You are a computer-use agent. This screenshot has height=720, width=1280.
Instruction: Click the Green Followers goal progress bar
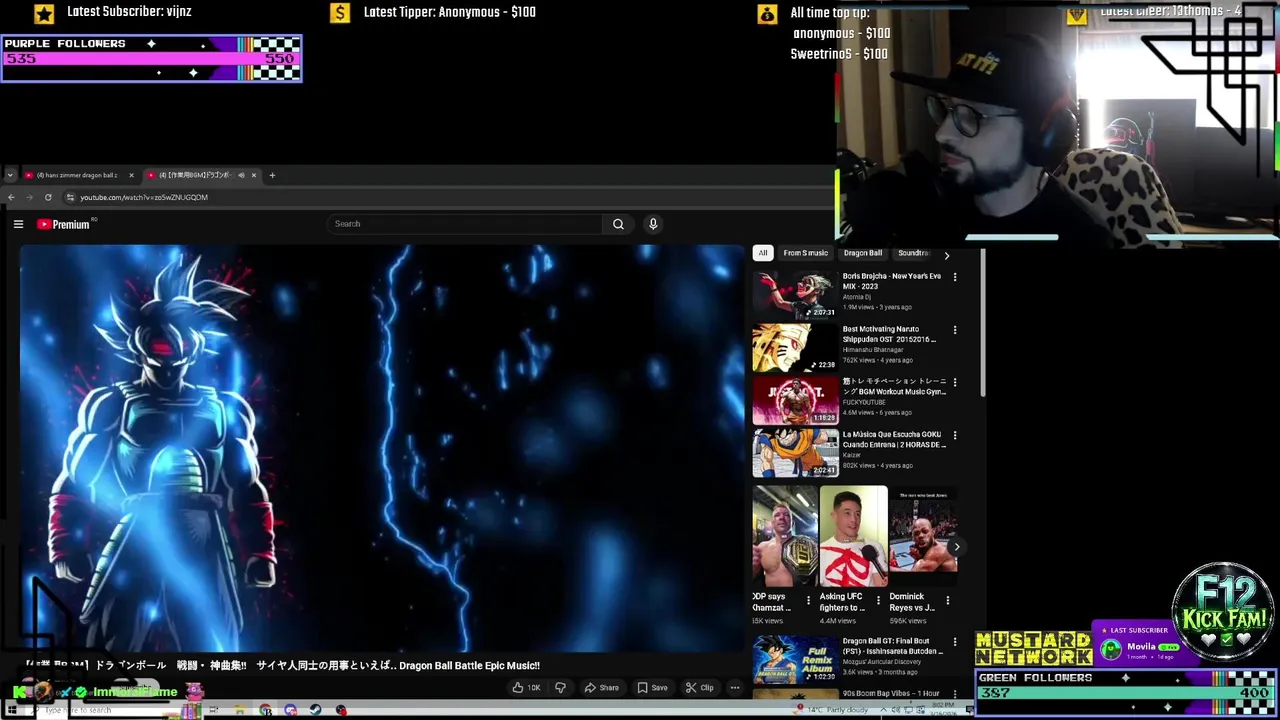tap(1127, 693)
